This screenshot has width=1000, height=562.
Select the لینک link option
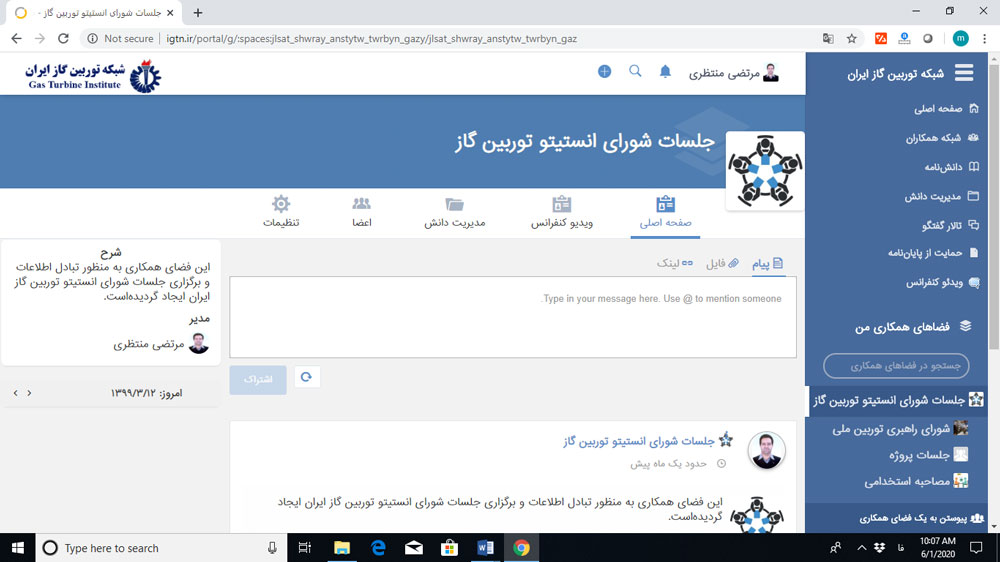673,263
